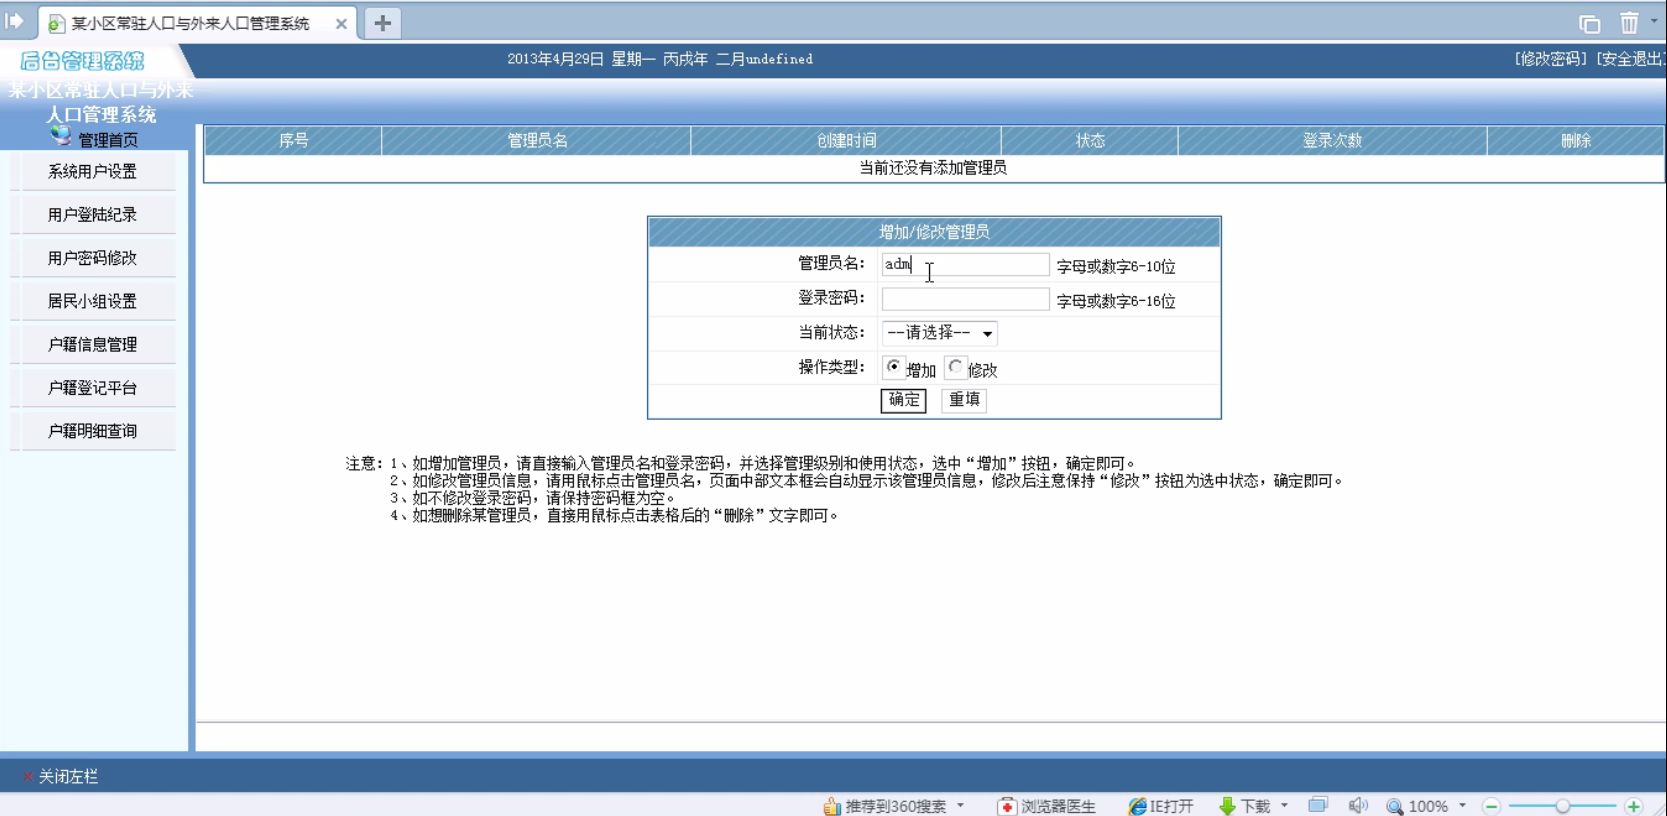Expand the zoom 100% dropdown arrow
1667x816 pixels.
coord(1462,805)
